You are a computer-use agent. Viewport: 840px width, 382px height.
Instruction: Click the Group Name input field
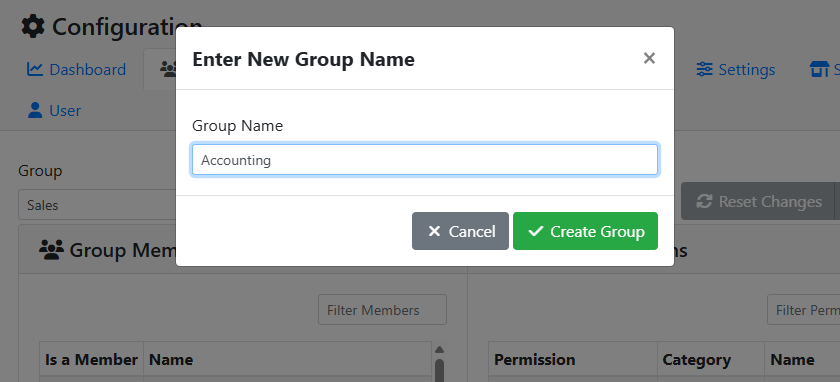click(x=425, y=160)
